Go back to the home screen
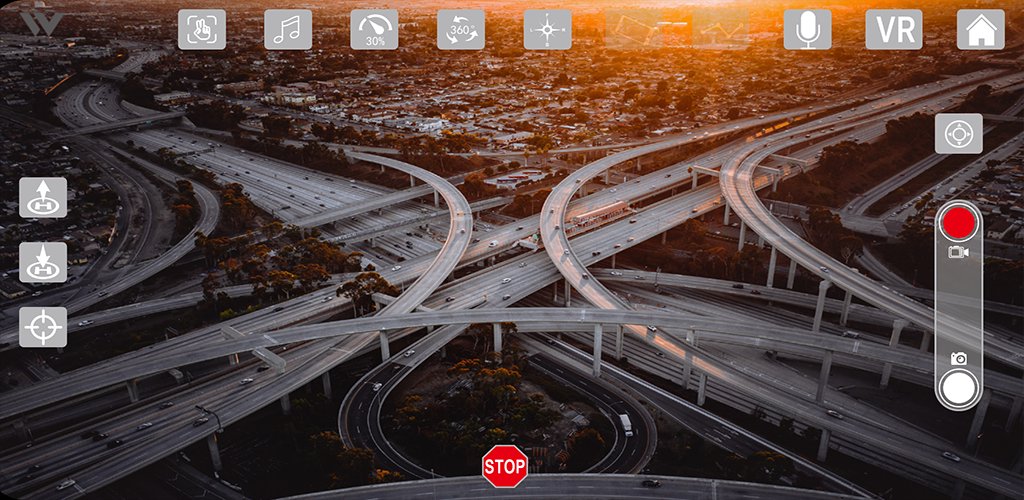The width and height of the screenshot is (1024, 500). point(980,30)
